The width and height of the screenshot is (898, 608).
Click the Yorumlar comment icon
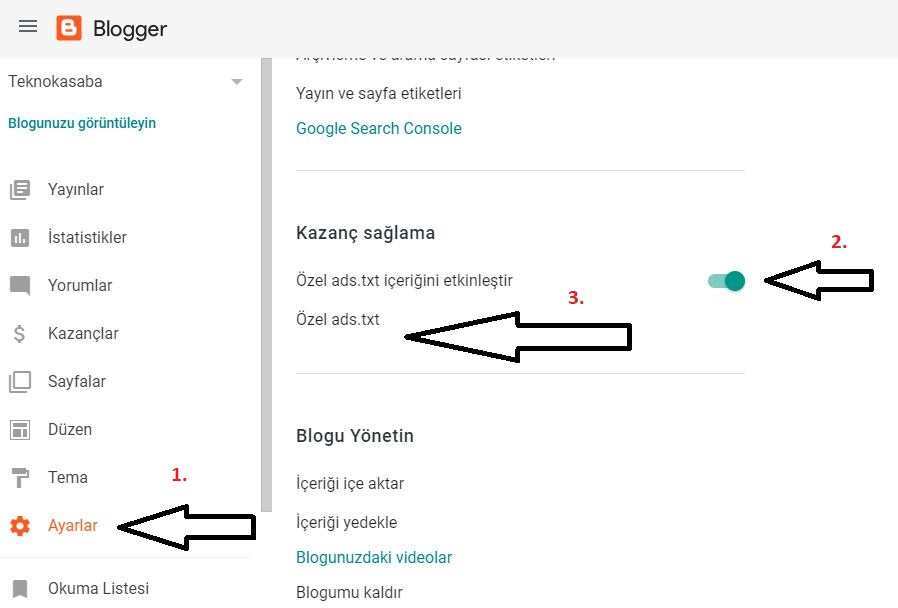tap(20, 286)
